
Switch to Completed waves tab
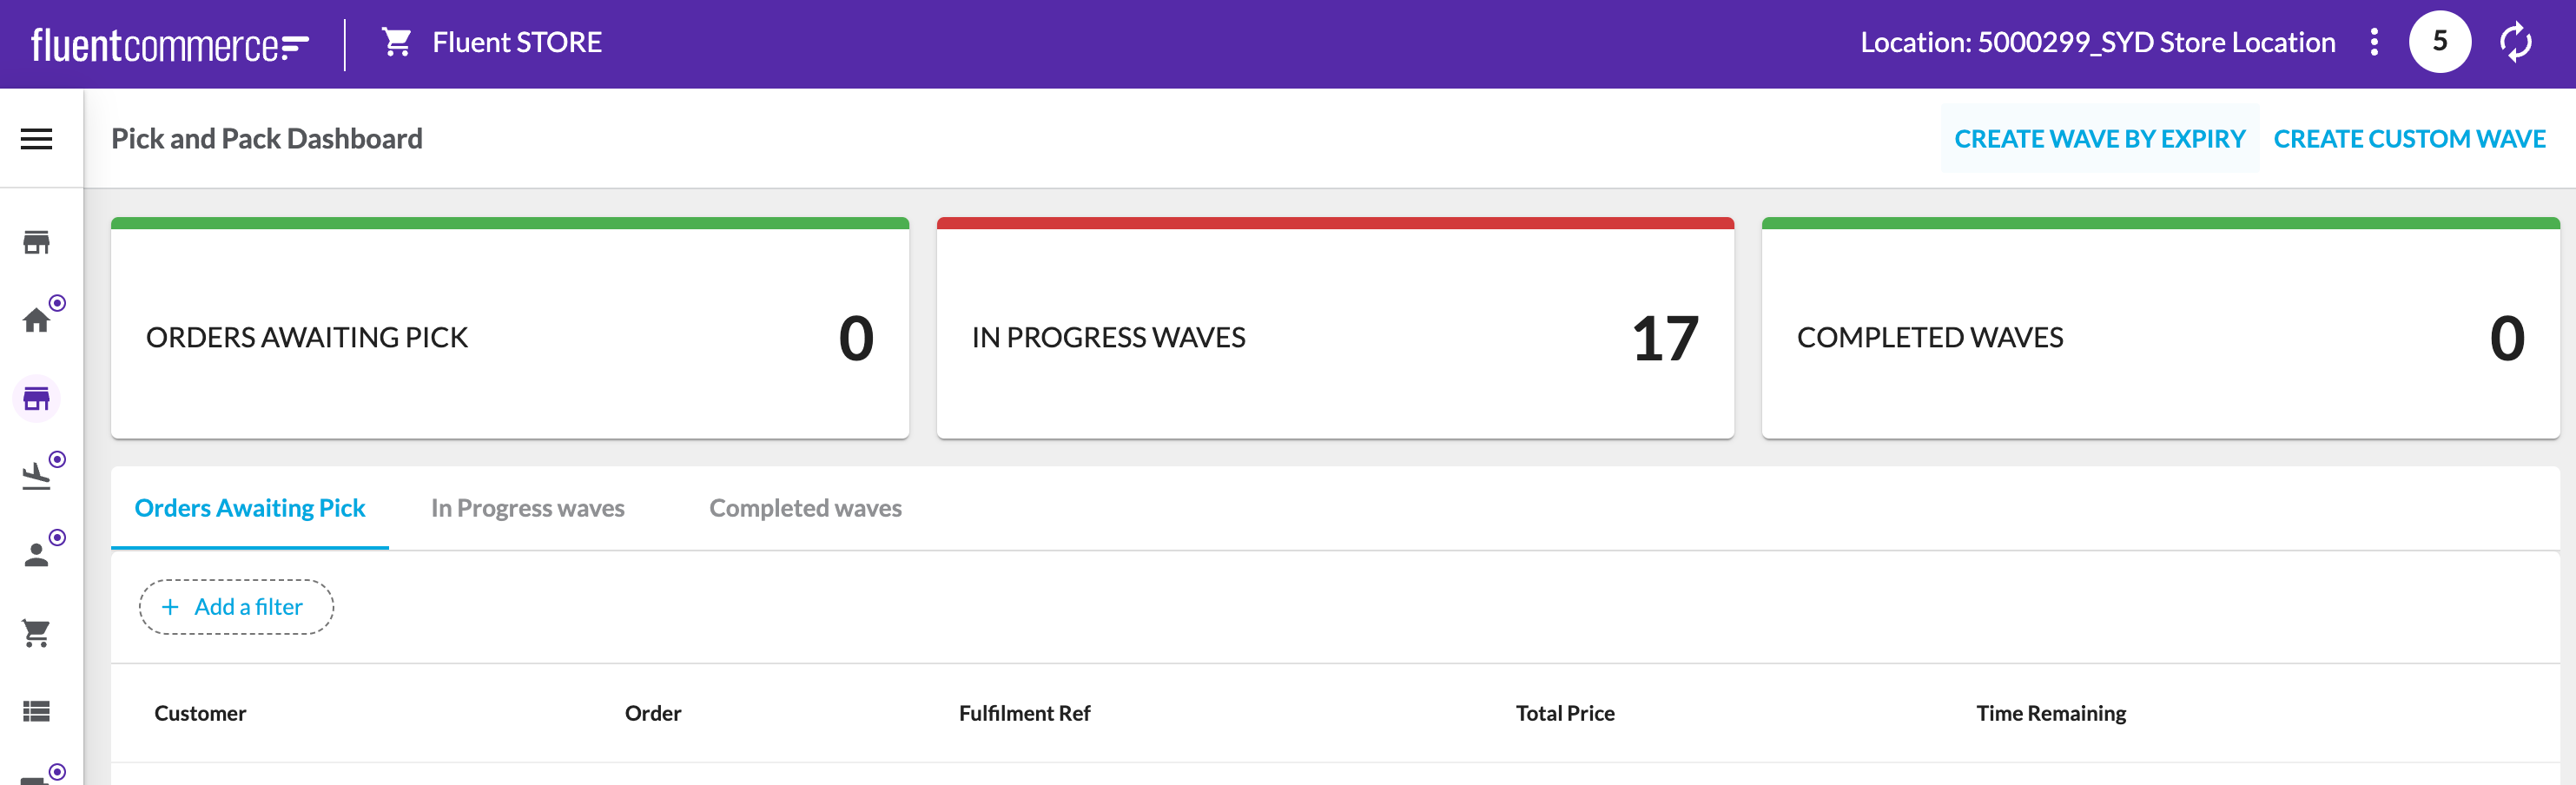pos(805,508)
